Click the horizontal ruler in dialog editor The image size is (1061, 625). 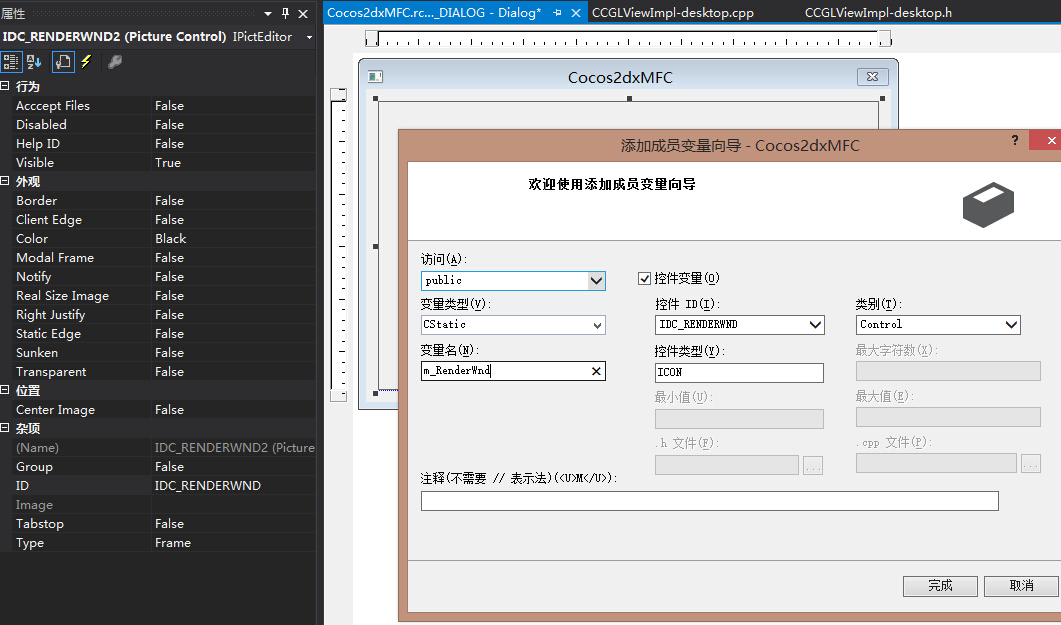coord(628,39)
